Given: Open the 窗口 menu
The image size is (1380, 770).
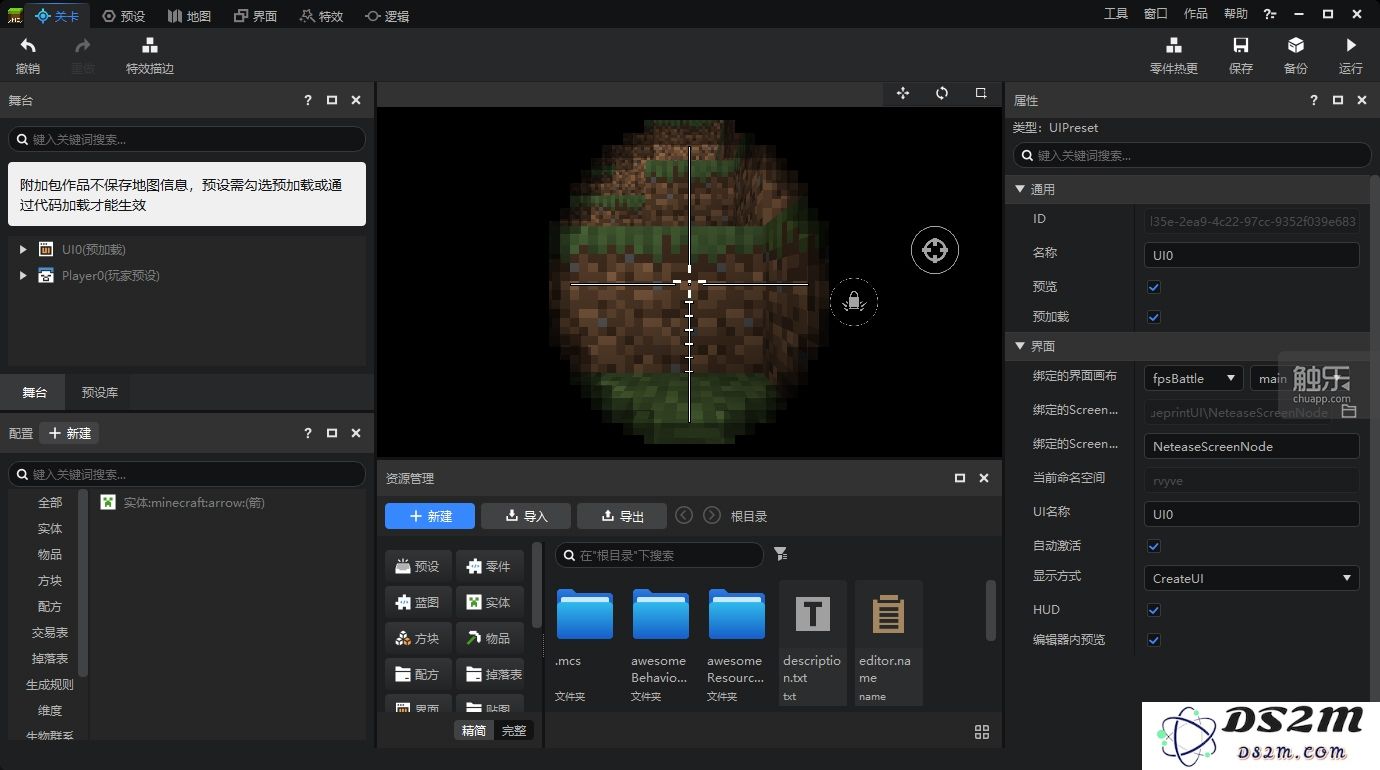Looking at the screenshot, I should (1156, 14).
